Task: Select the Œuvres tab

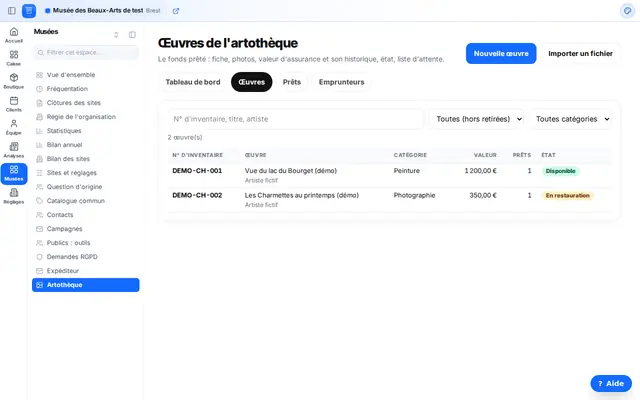Action: [x=251, y=82]
